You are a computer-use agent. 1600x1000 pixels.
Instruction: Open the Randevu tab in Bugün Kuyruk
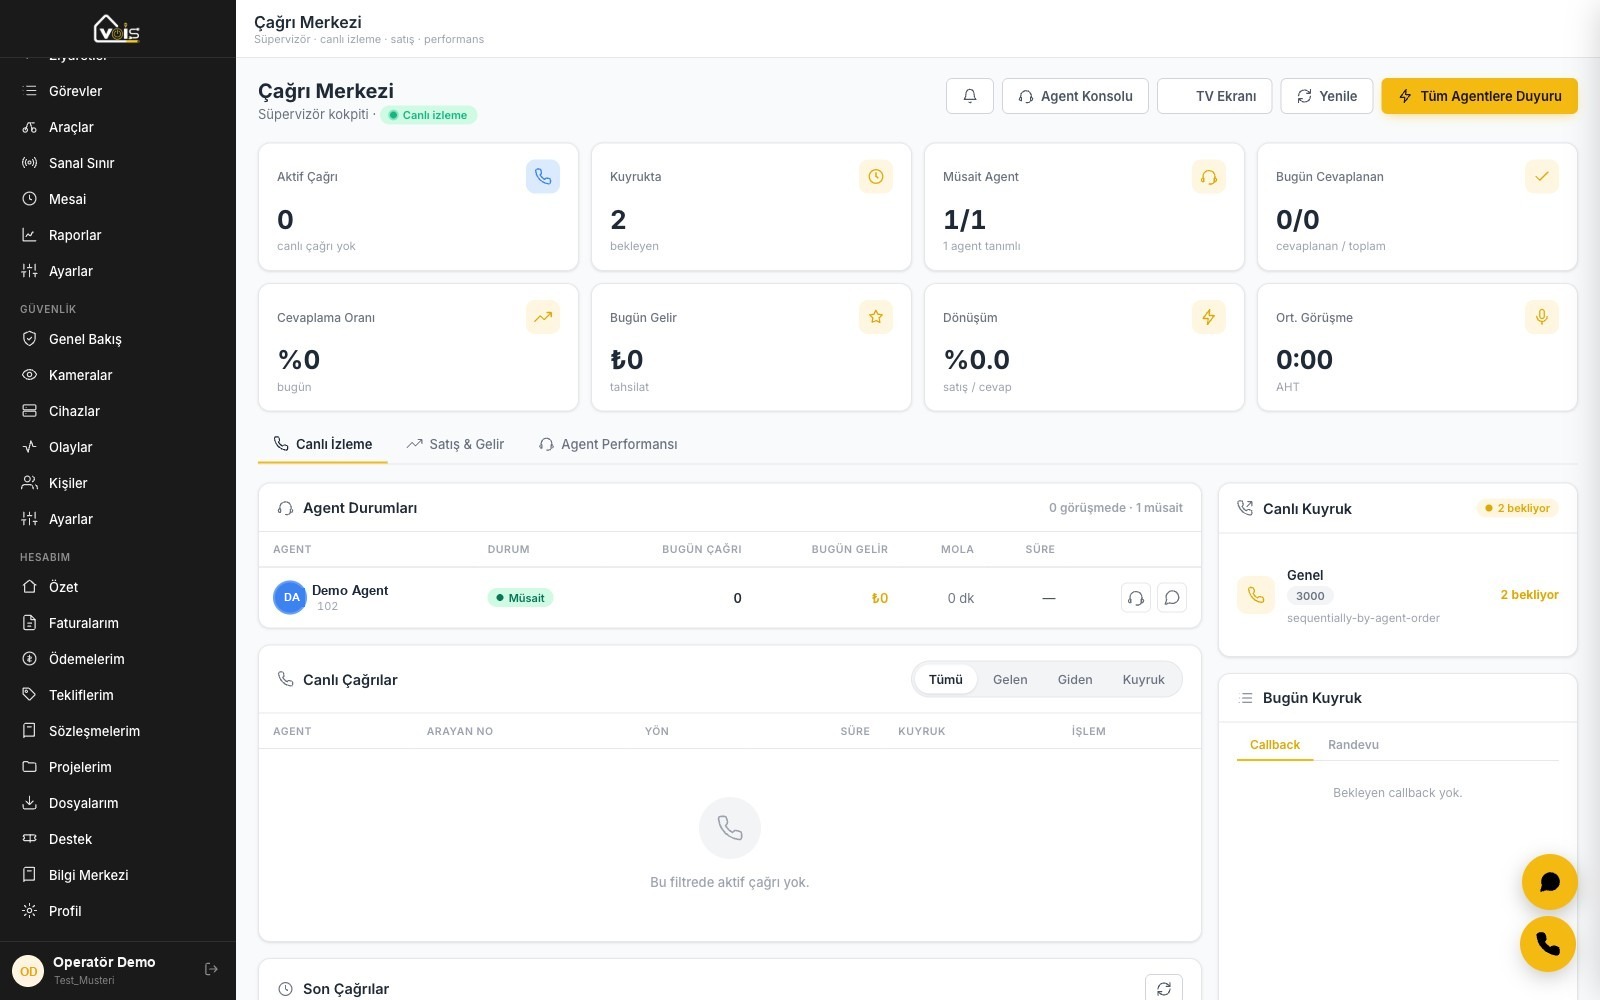(1353, 745)
